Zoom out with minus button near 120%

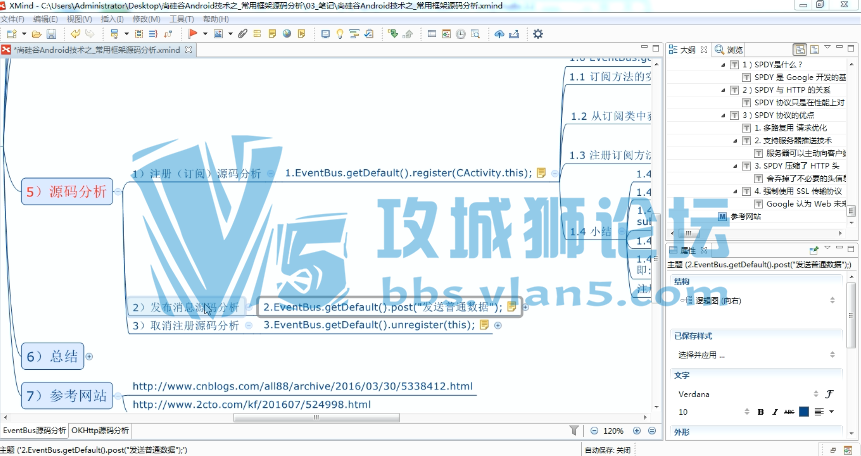[594, 431]
